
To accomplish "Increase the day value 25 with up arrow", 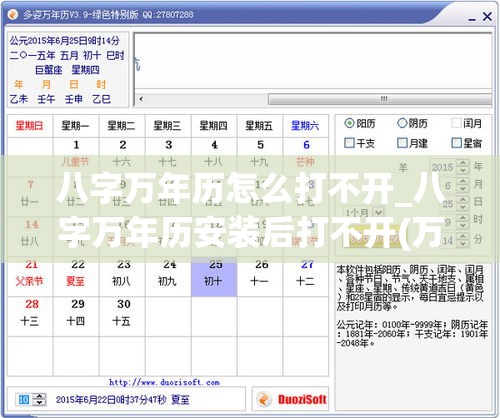I will coord(462,199).
